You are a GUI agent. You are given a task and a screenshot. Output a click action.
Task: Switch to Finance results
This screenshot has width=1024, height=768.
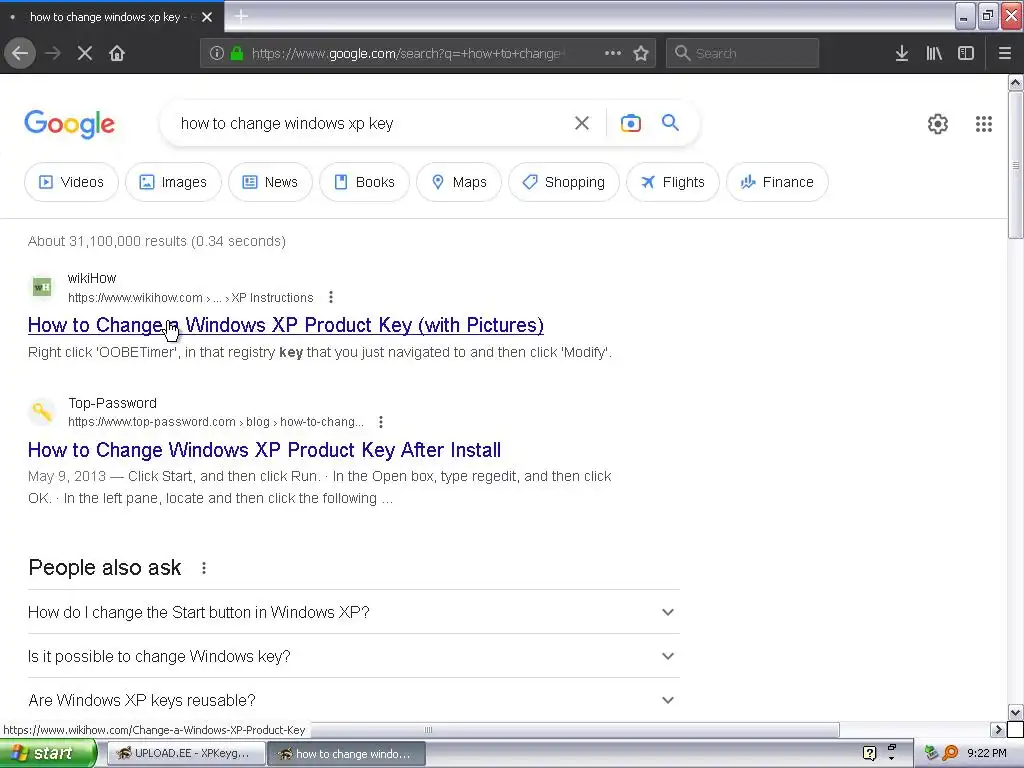[x=777, y=182]
